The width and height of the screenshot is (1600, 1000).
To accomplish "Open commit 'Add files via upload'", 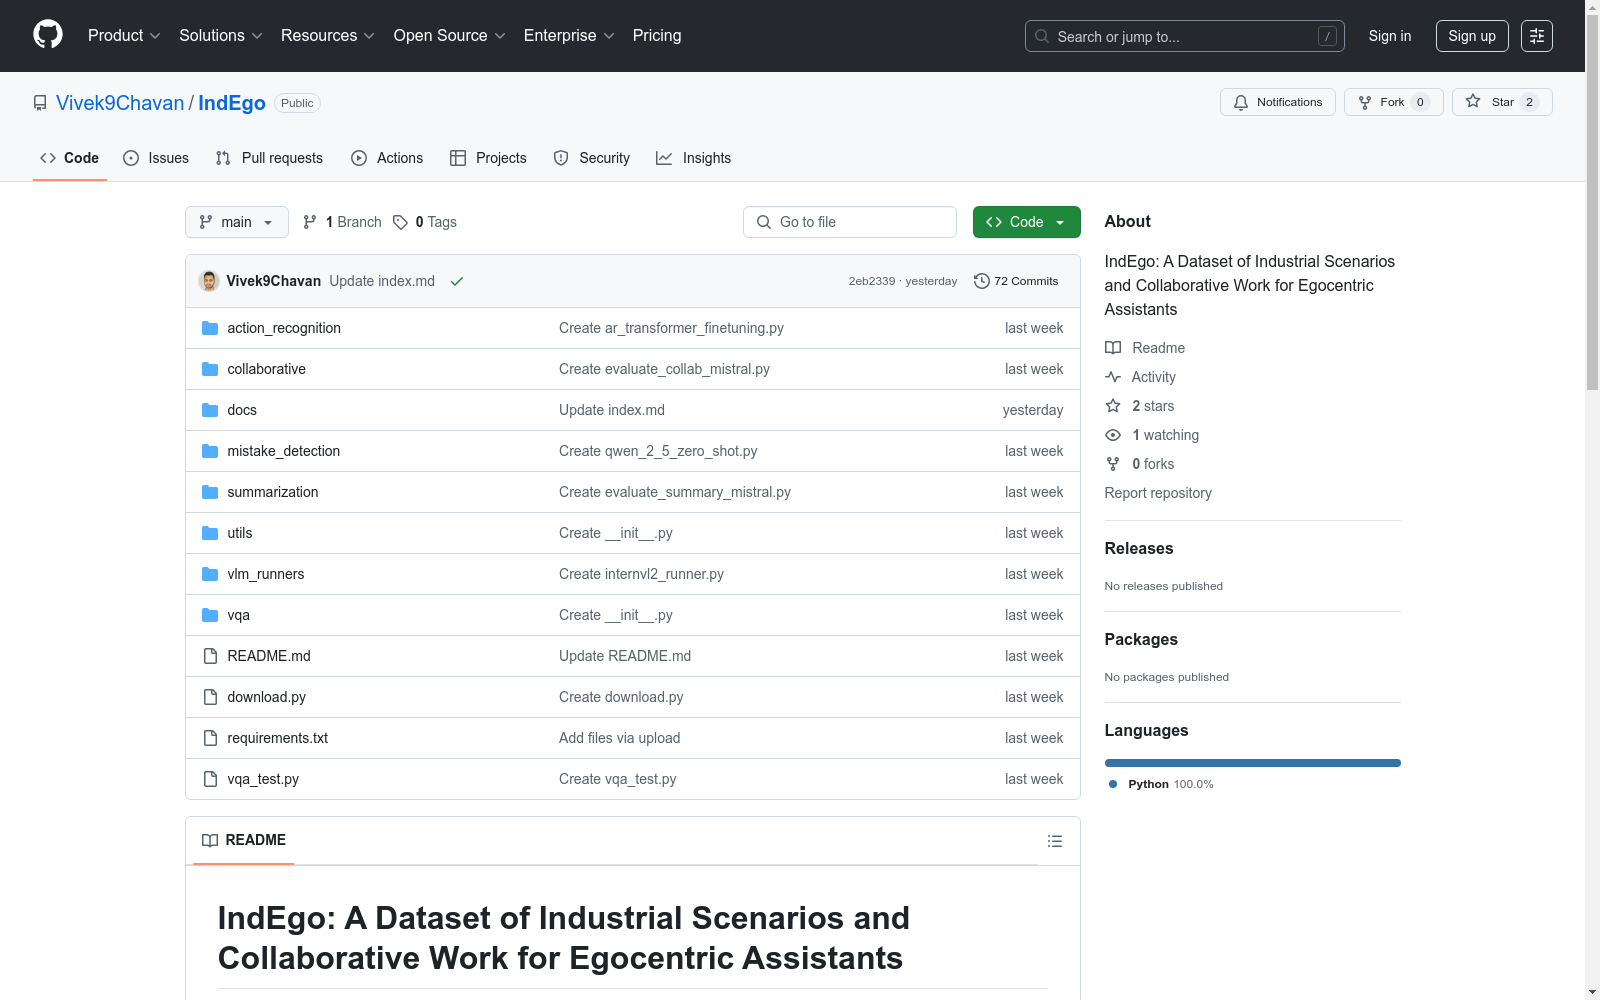I will tap(619, 738).
